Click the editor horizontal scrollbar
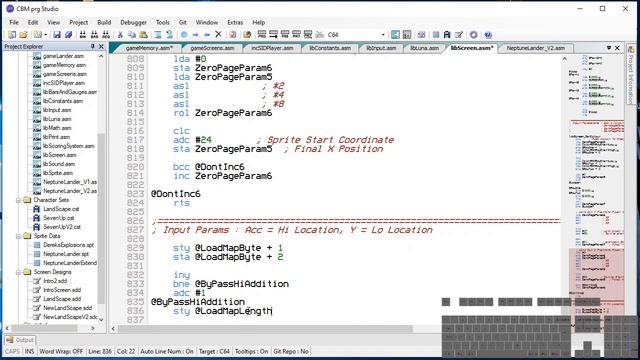The height and width of the screenshot is (360, 640). 265,329
